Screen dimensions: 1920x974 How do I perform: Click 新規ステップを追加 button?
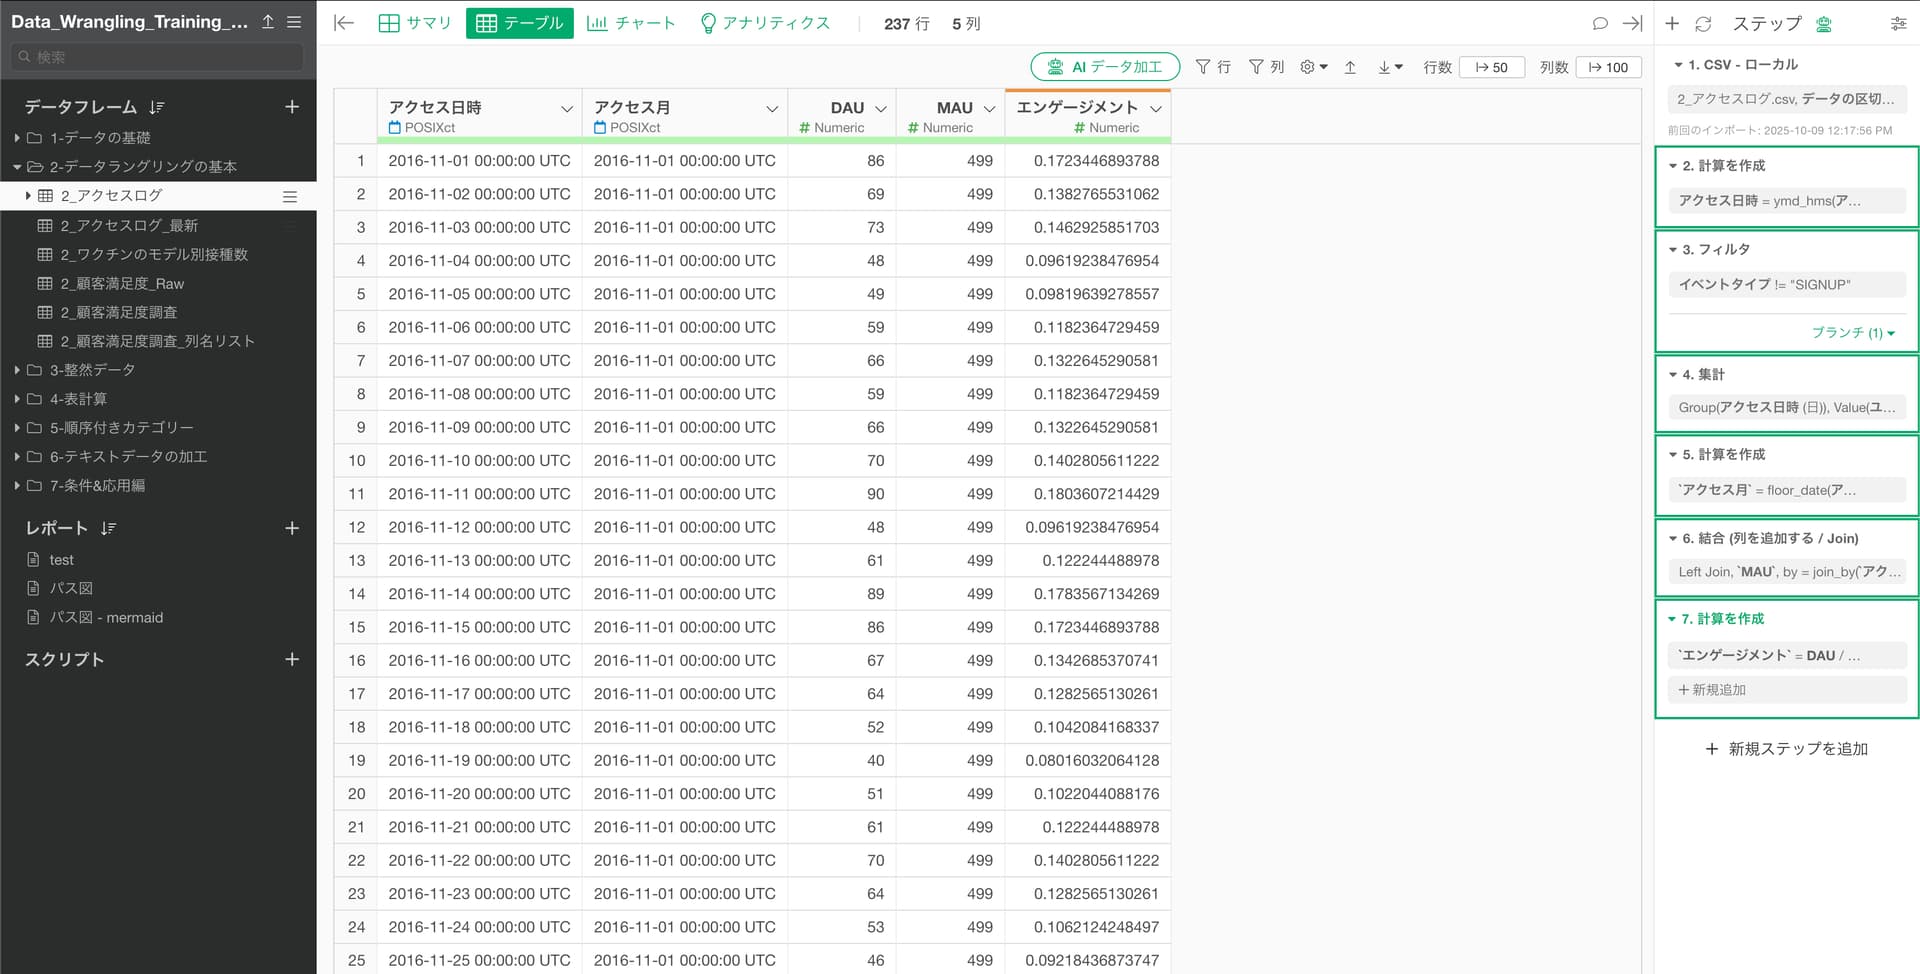click(x=1786, y=749)
